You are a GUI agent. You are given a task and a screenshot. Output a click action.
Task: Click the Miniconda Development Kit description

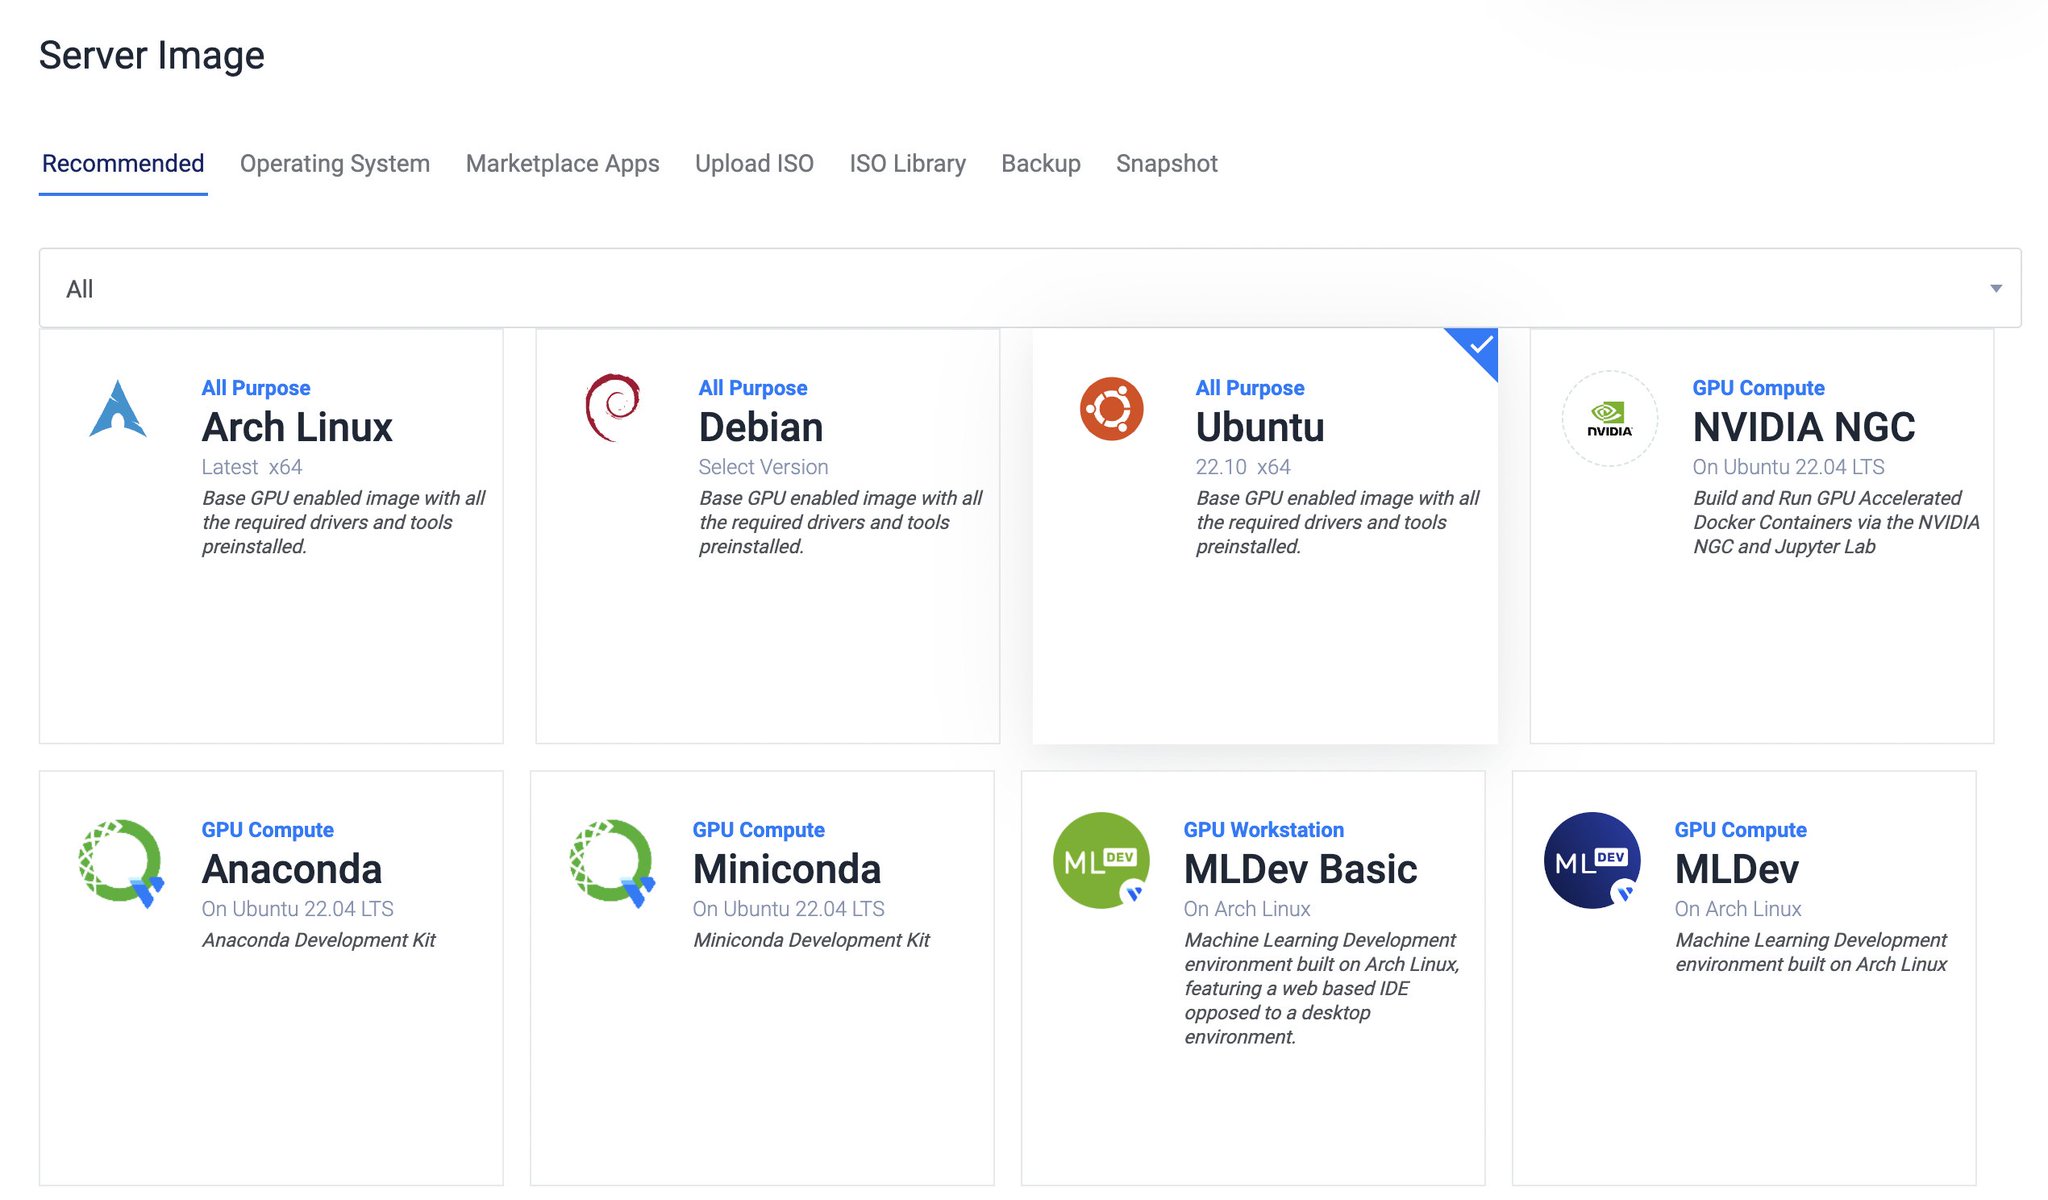(811, 940)
